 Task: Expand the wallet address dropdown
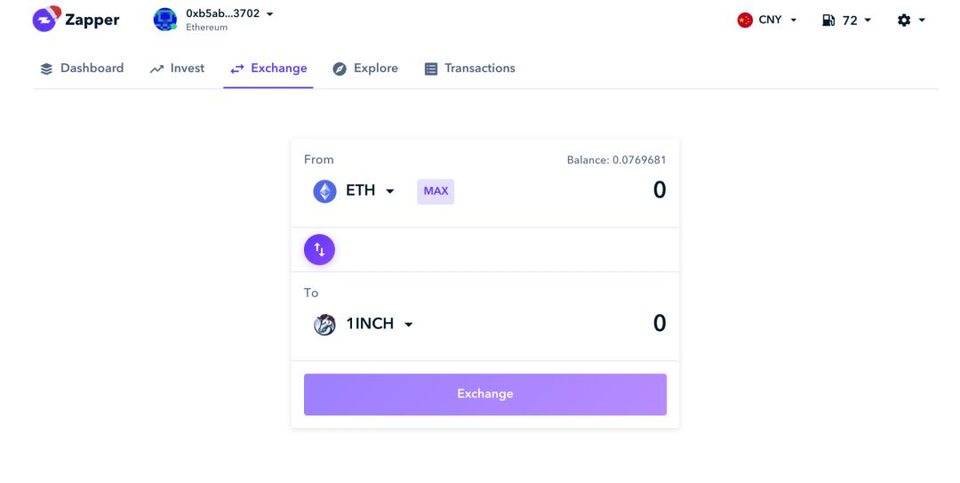(x=270, y=14)
